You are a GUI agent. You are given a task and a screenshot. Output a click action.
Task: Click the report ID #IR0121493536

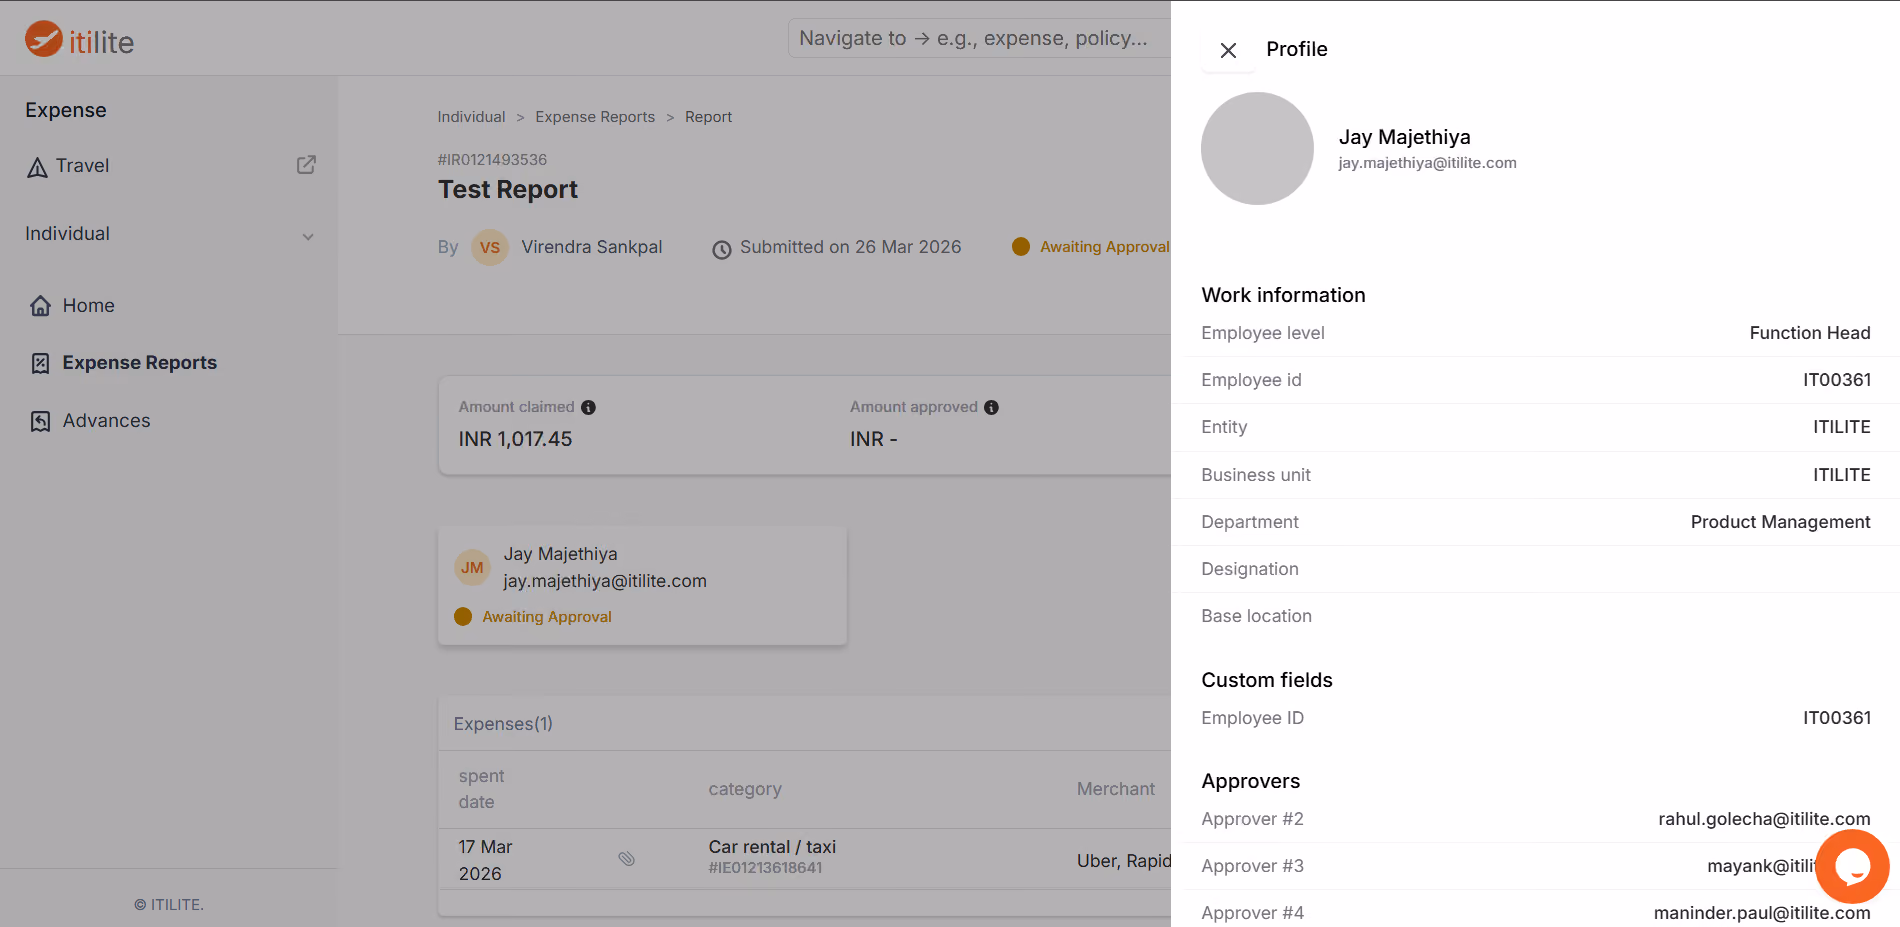click(492, 160)
